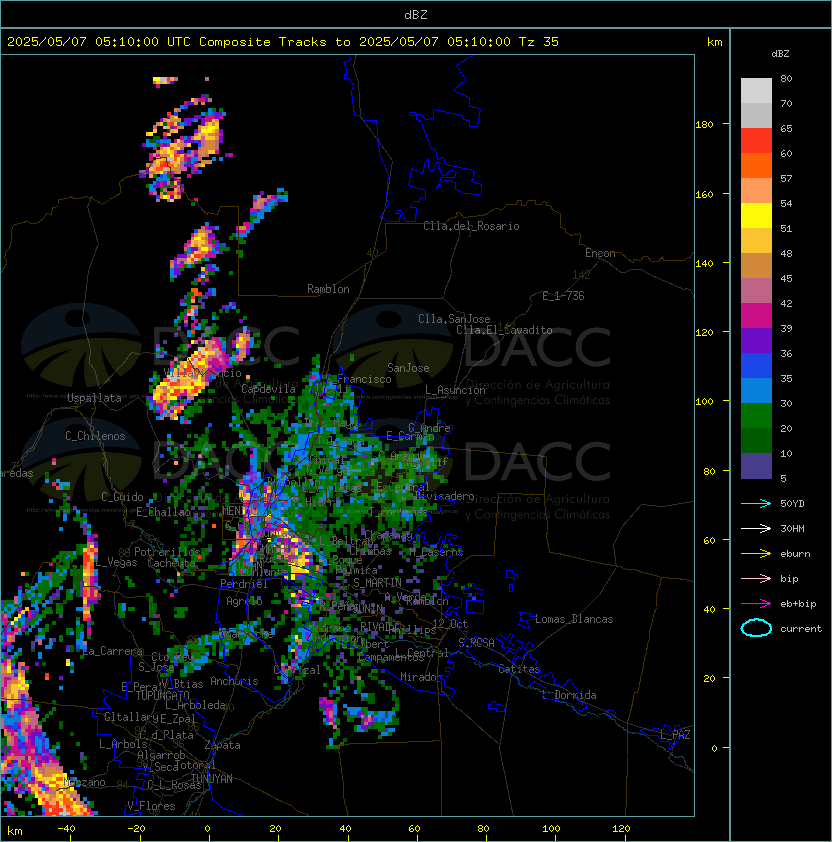Viewport: 832px width, 842px height.
Task: Click the Catitas place label
Action: [519, 669]
